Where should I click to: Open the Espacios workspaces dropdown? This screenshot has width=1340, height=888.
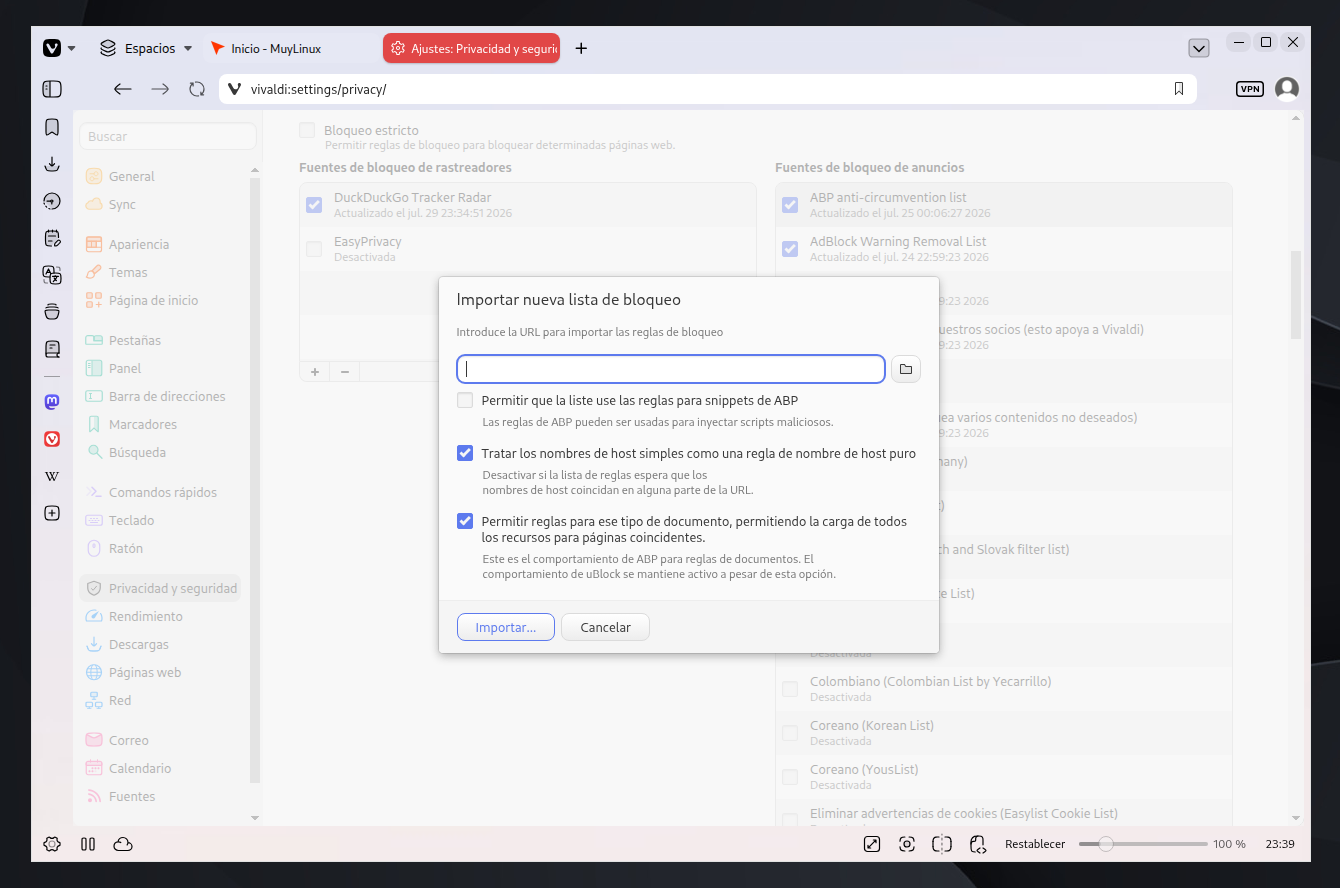click(x=146, y=48)
